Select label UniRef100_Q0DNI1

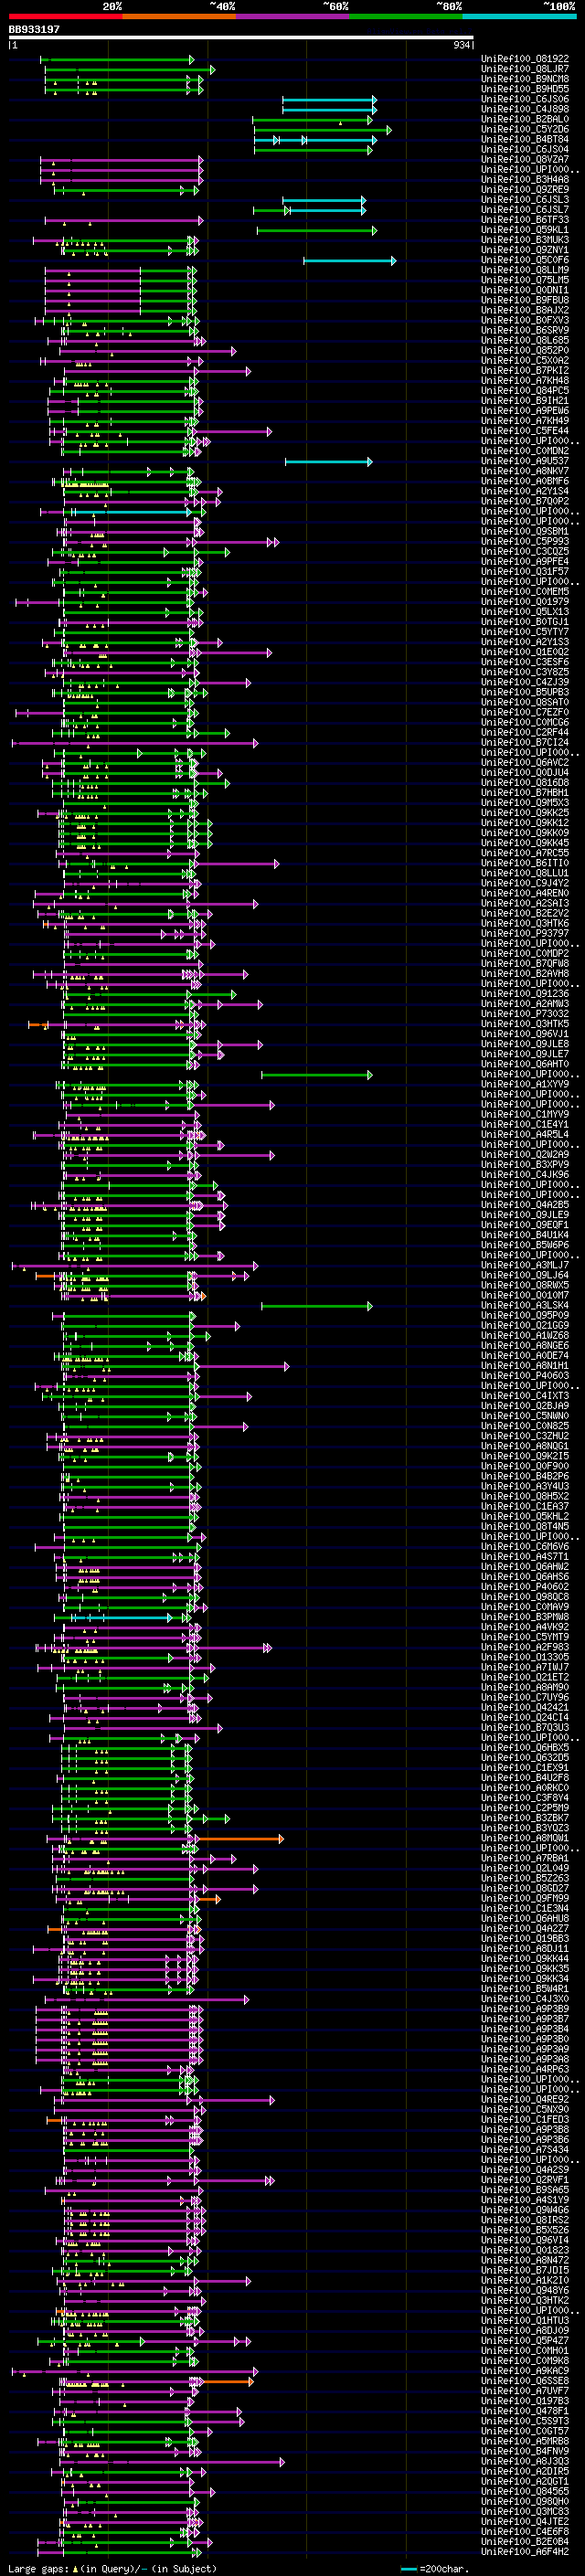(x=525, y=290)
